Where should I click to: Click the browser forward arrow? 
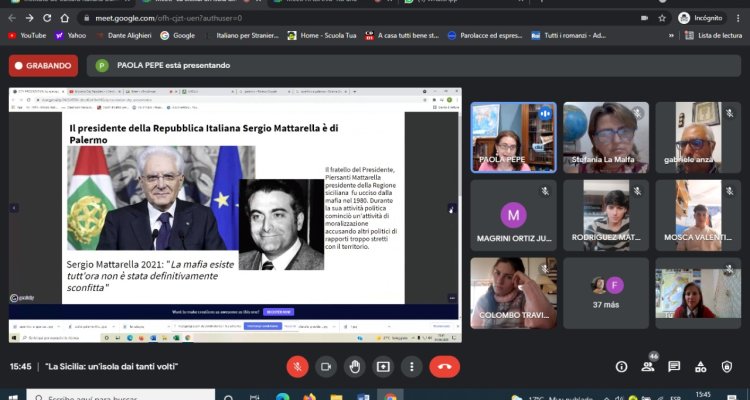tap(30, 18)
